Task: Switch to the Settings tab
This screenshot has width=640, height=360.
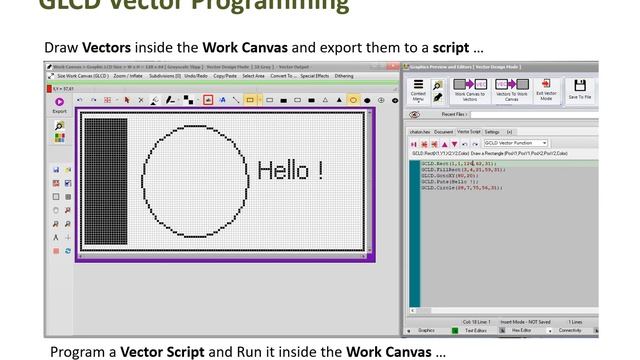Action: pos(492,132)
